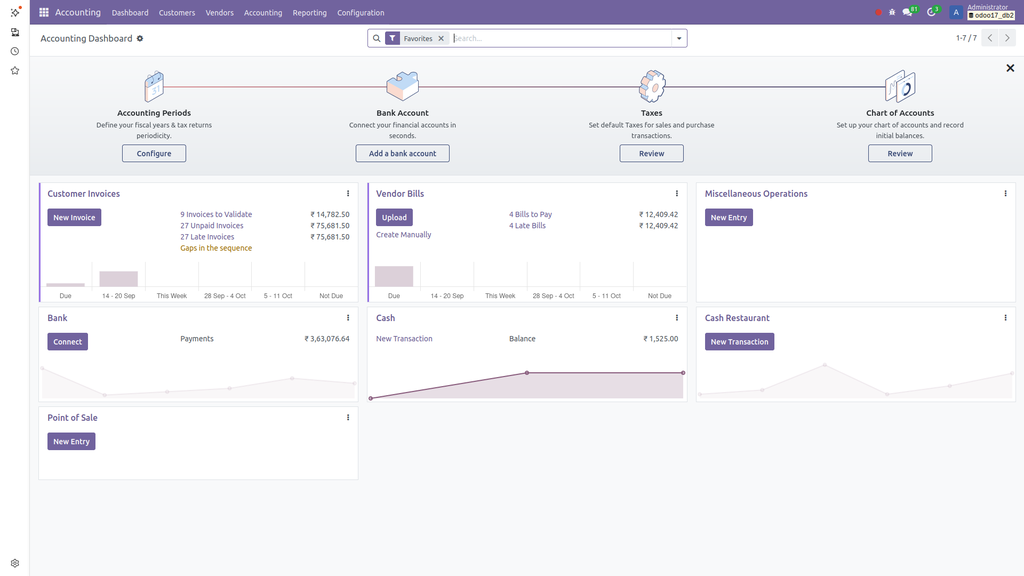Click the Add a bank account button

click(x=402, y=153)
